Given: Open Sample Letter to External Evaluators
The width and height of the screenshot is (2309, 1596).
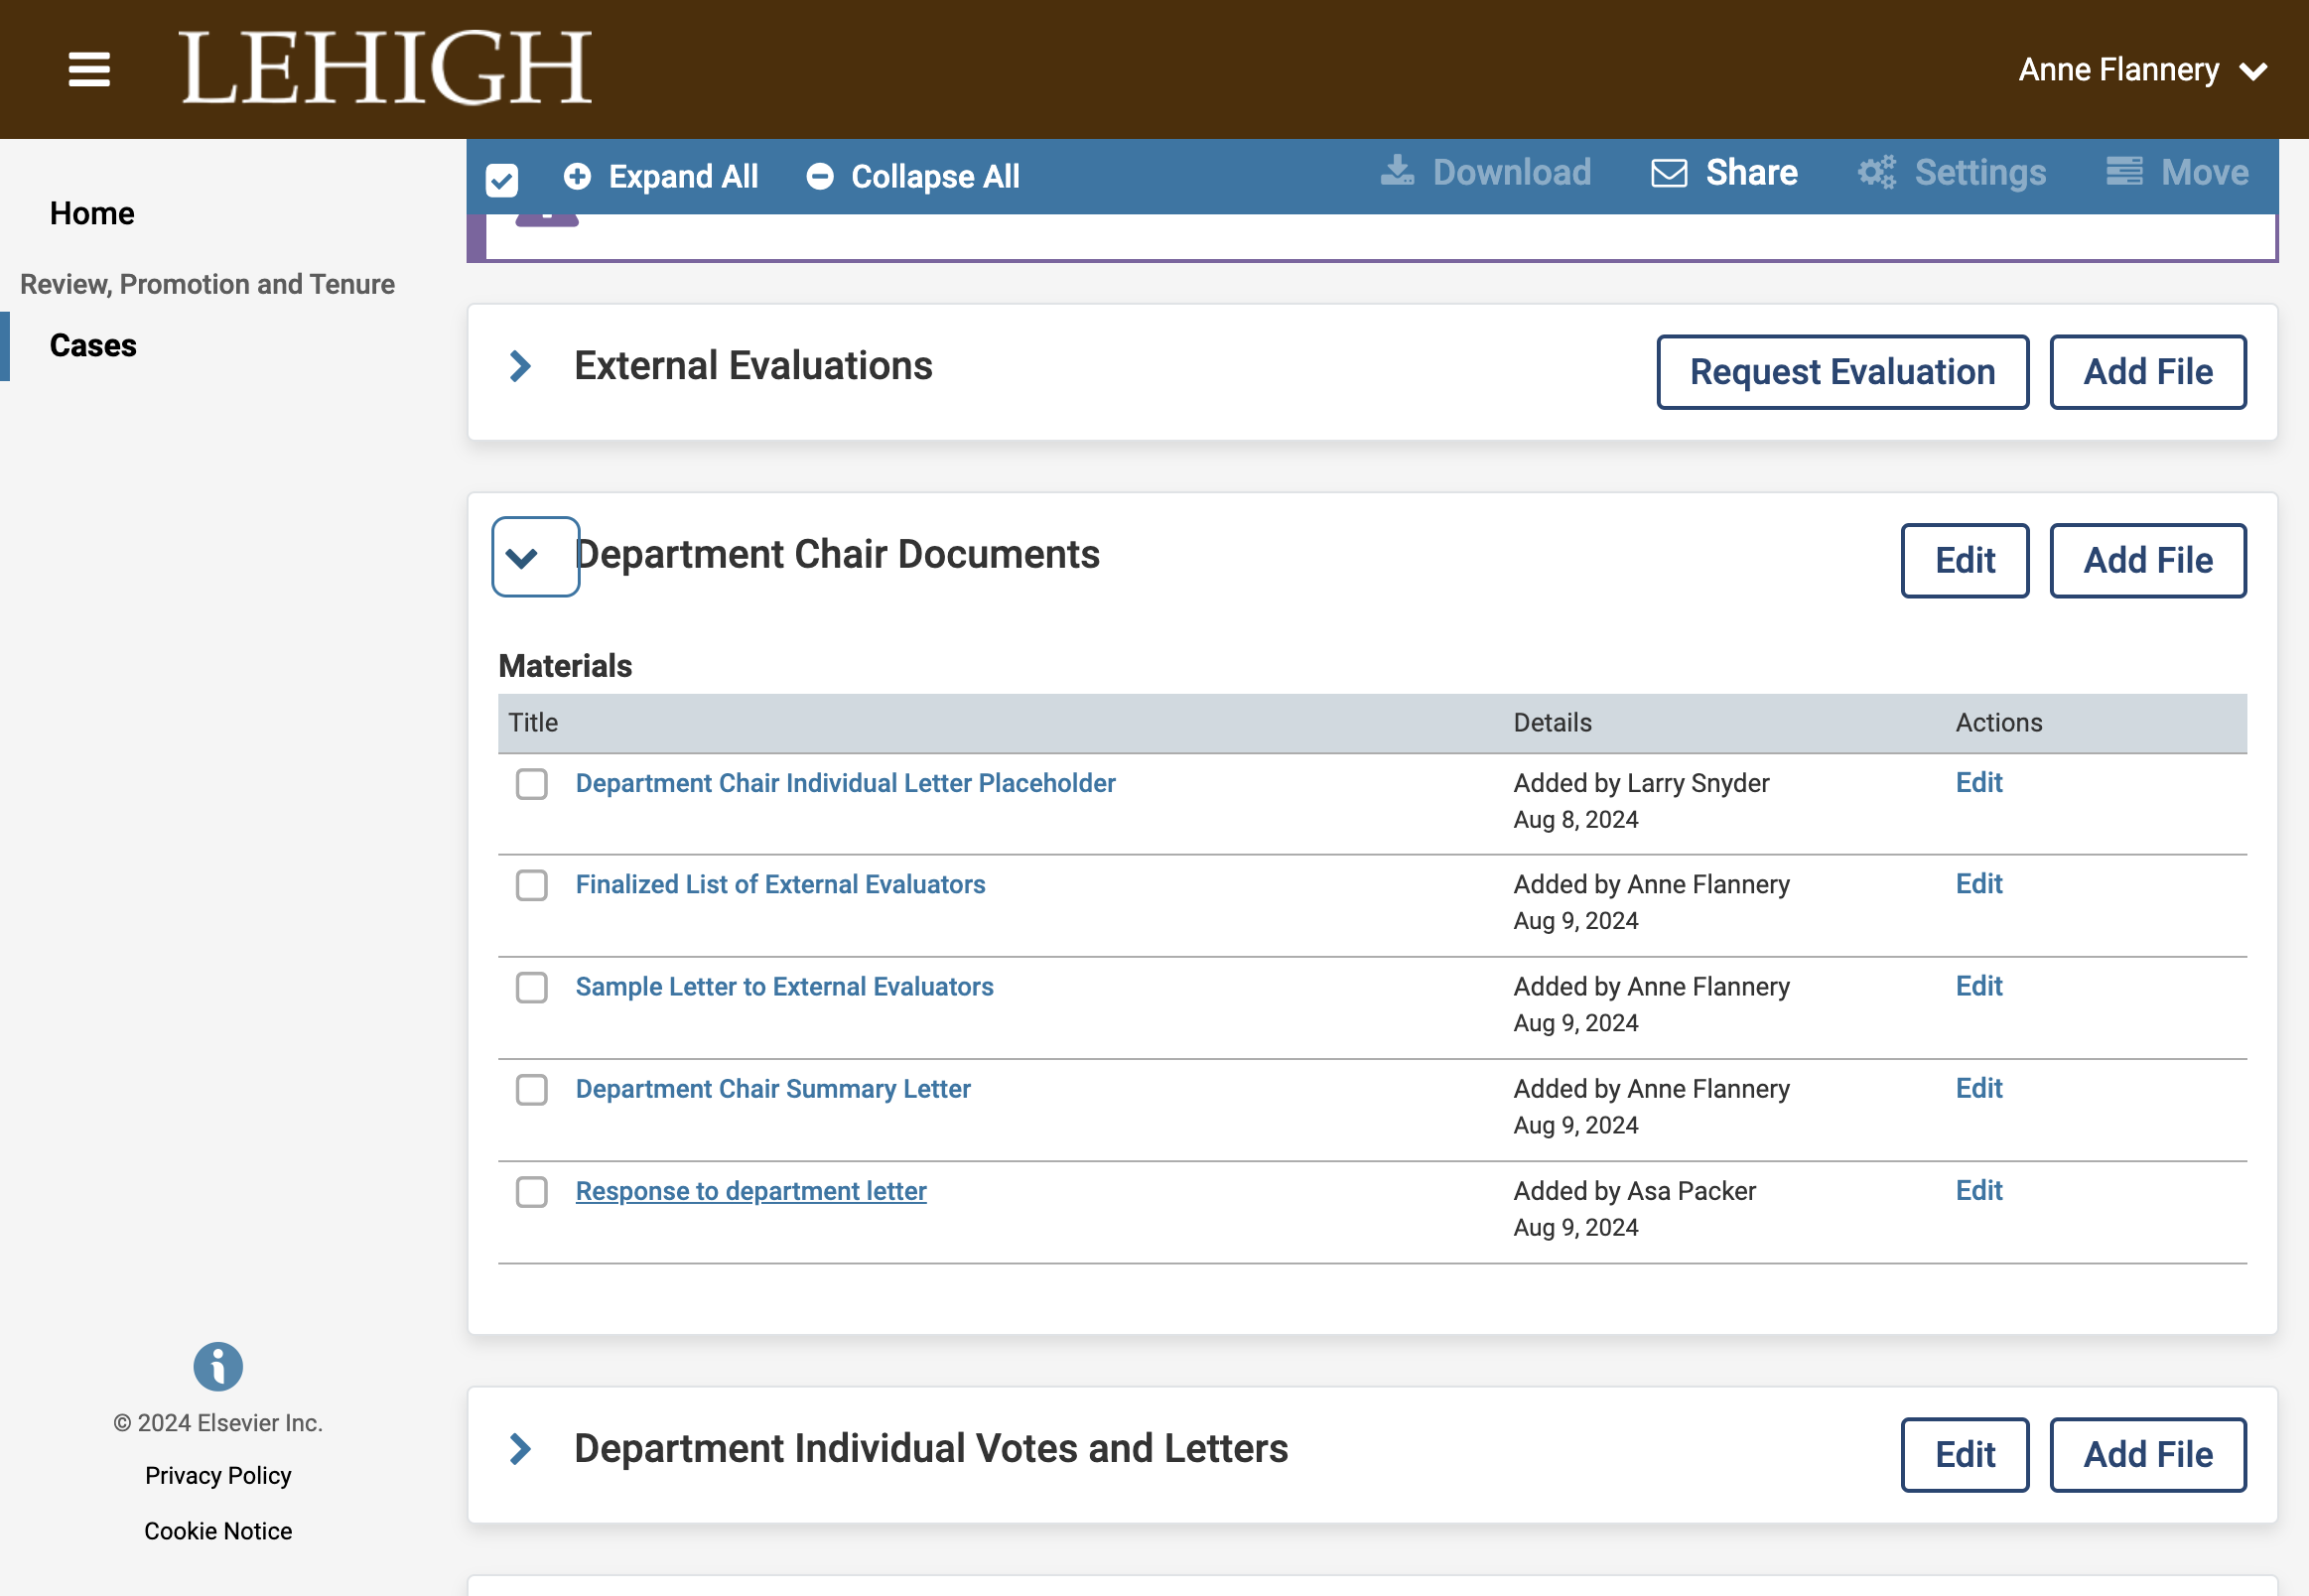Looking at the screenshot, I should [785, 986].
